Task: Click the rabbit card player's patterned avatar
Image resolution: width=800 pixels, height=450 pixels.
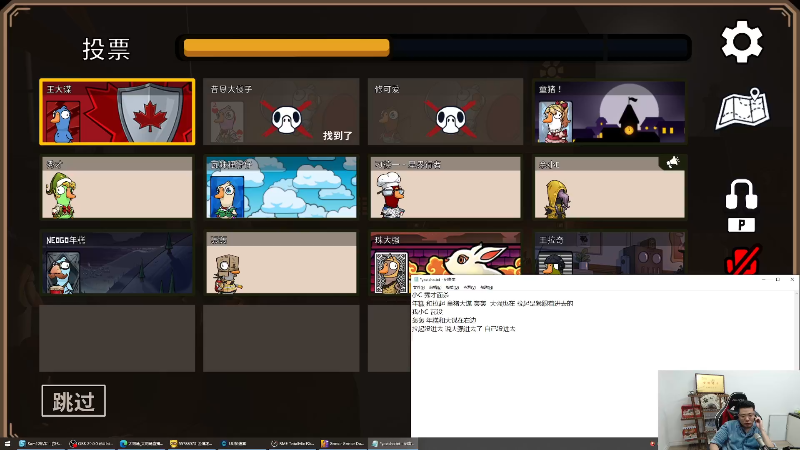Action: coord(391,272)
